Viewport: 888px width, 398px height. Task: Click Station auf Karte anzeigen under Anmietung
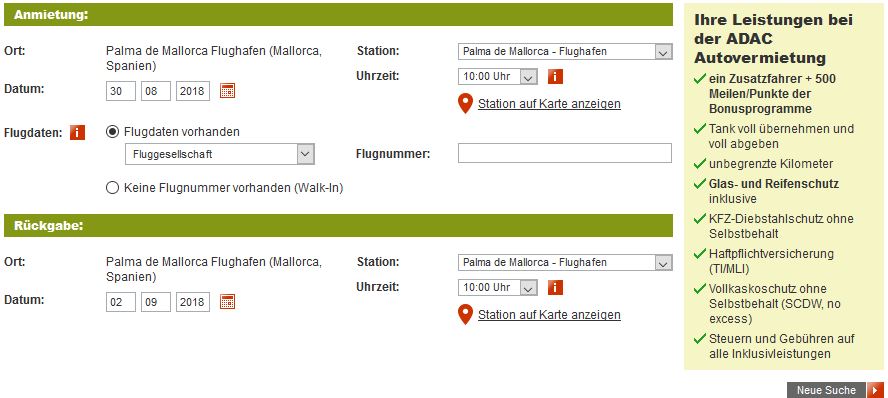coord(549,104)
